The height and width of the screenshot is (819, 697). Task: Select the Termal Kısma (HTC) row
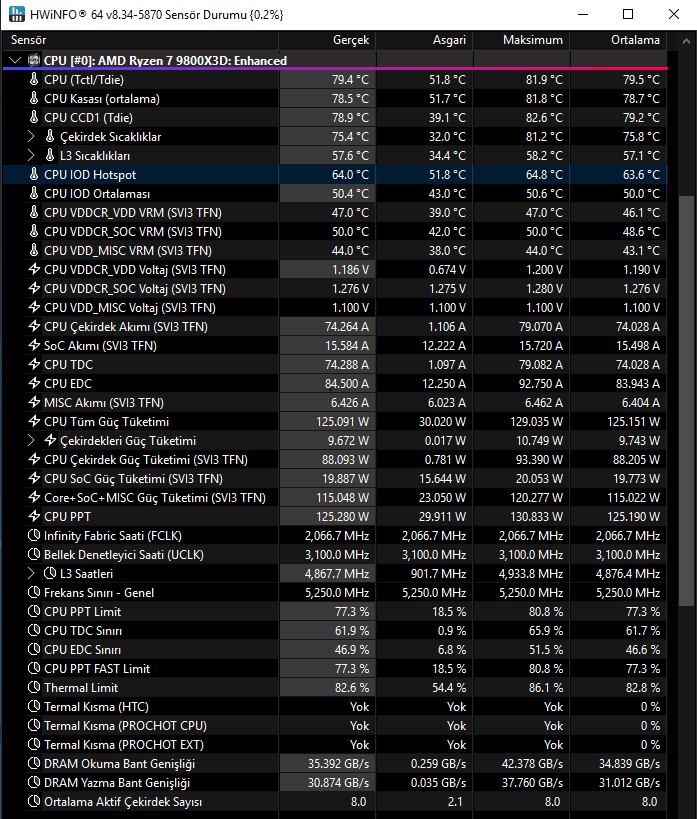coord(334,707)
